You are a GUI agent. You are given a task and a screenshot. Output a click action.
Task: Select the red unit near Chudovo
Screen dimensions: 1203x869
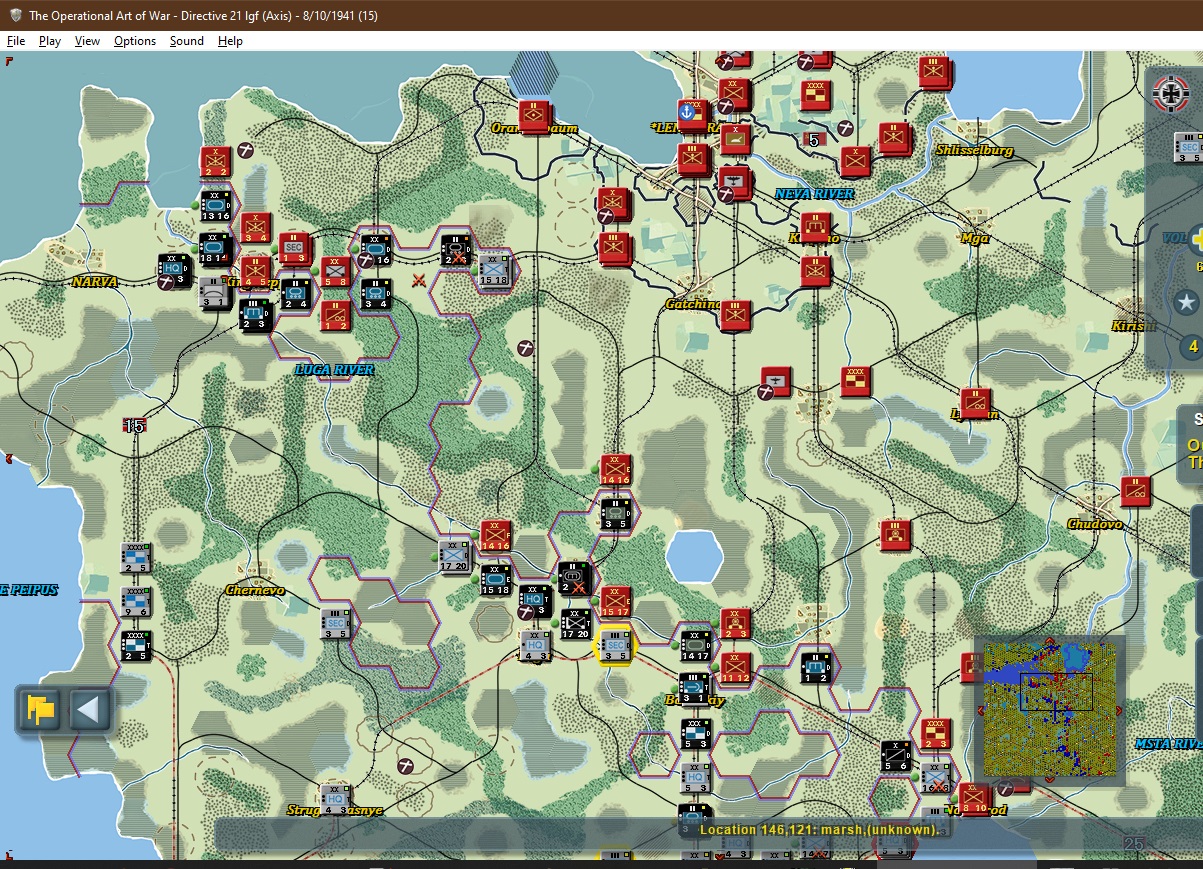coord(1135,491)
